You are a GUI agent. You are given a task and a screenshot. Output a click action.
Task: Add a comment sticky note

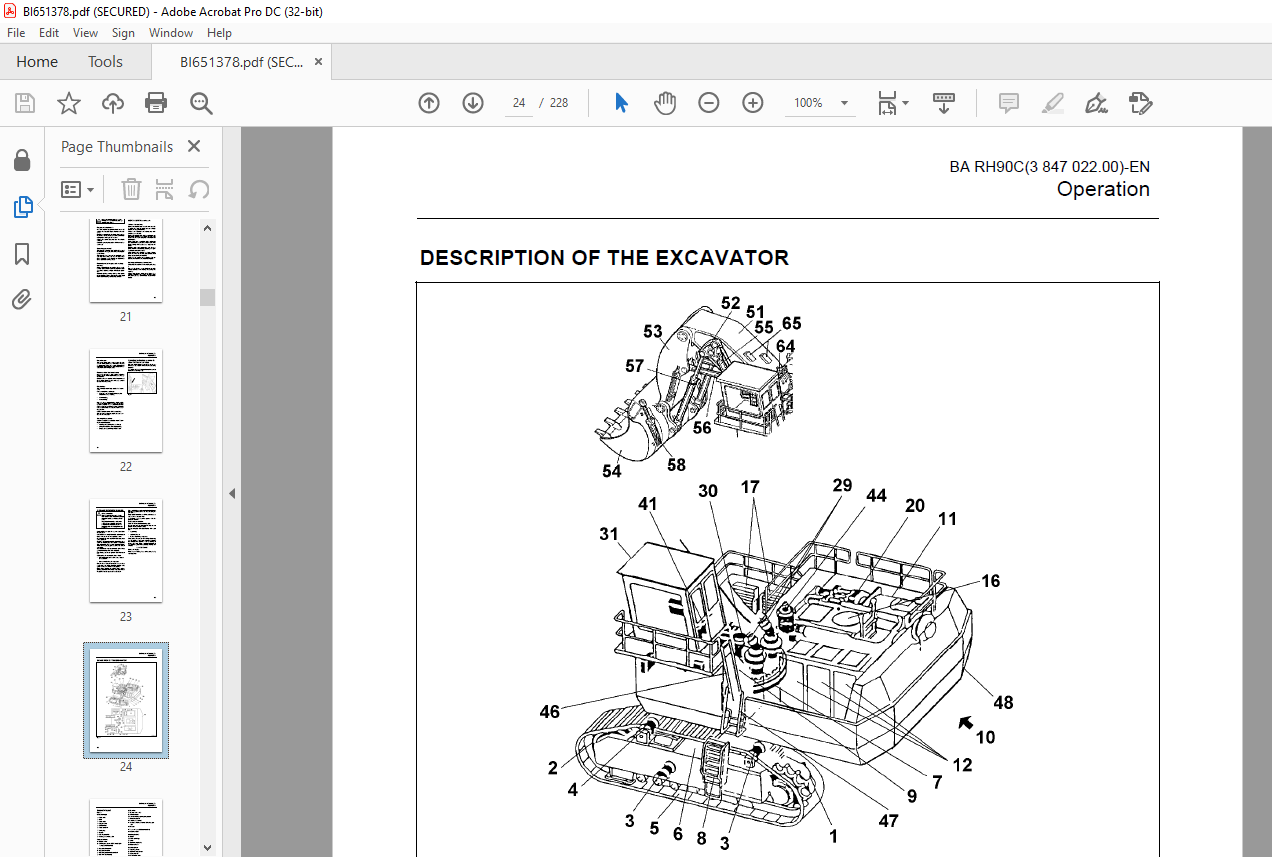coord(1008,103)
